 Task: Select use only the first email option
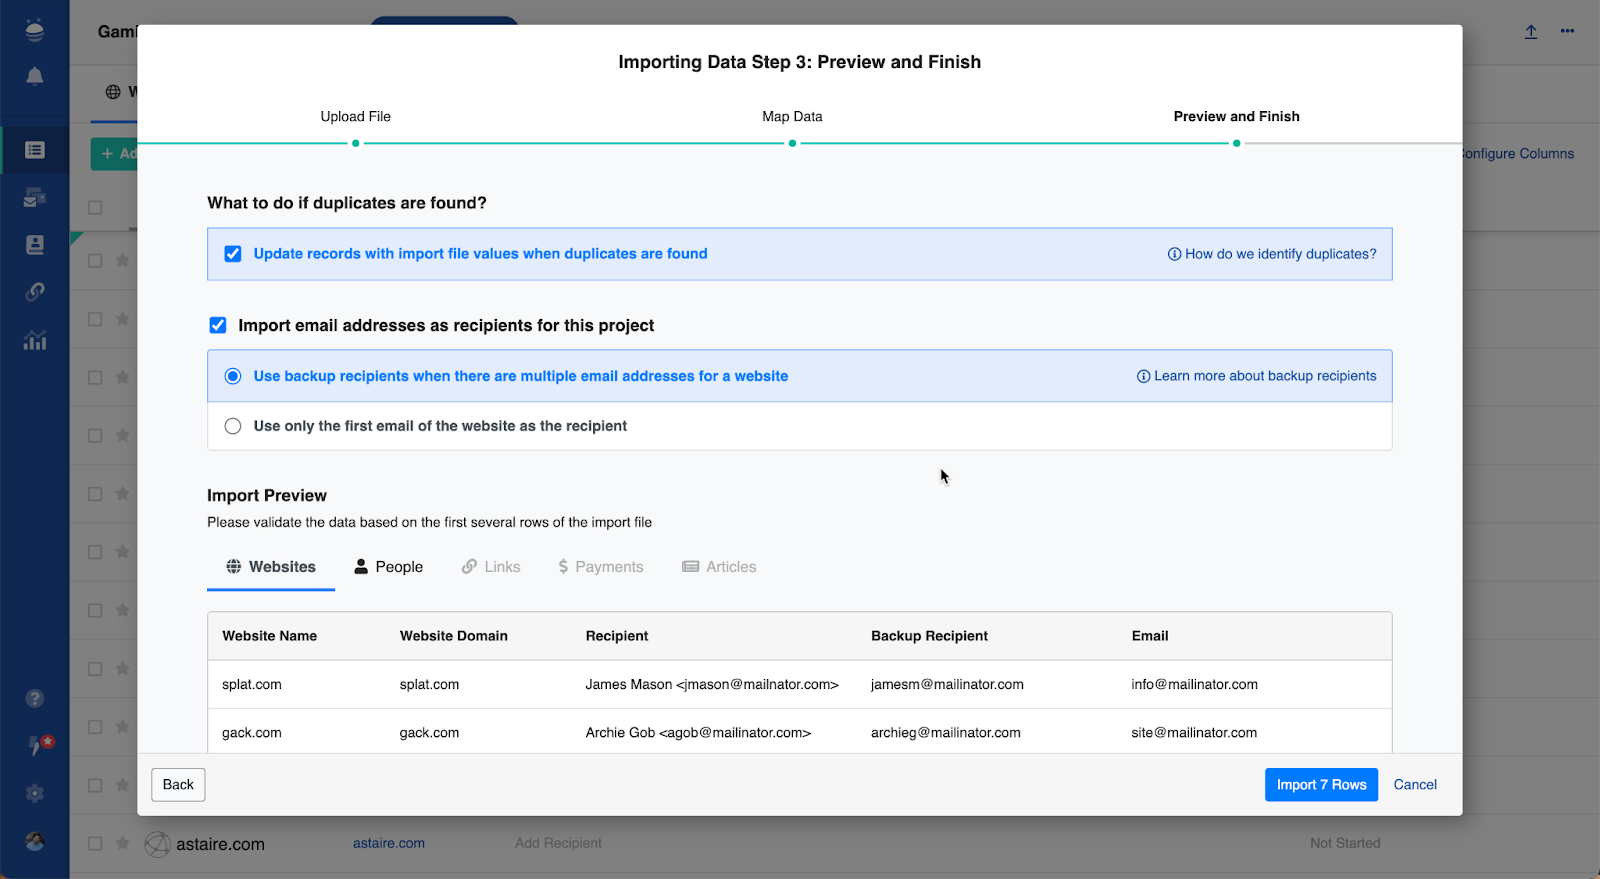[x=233, y=426]
